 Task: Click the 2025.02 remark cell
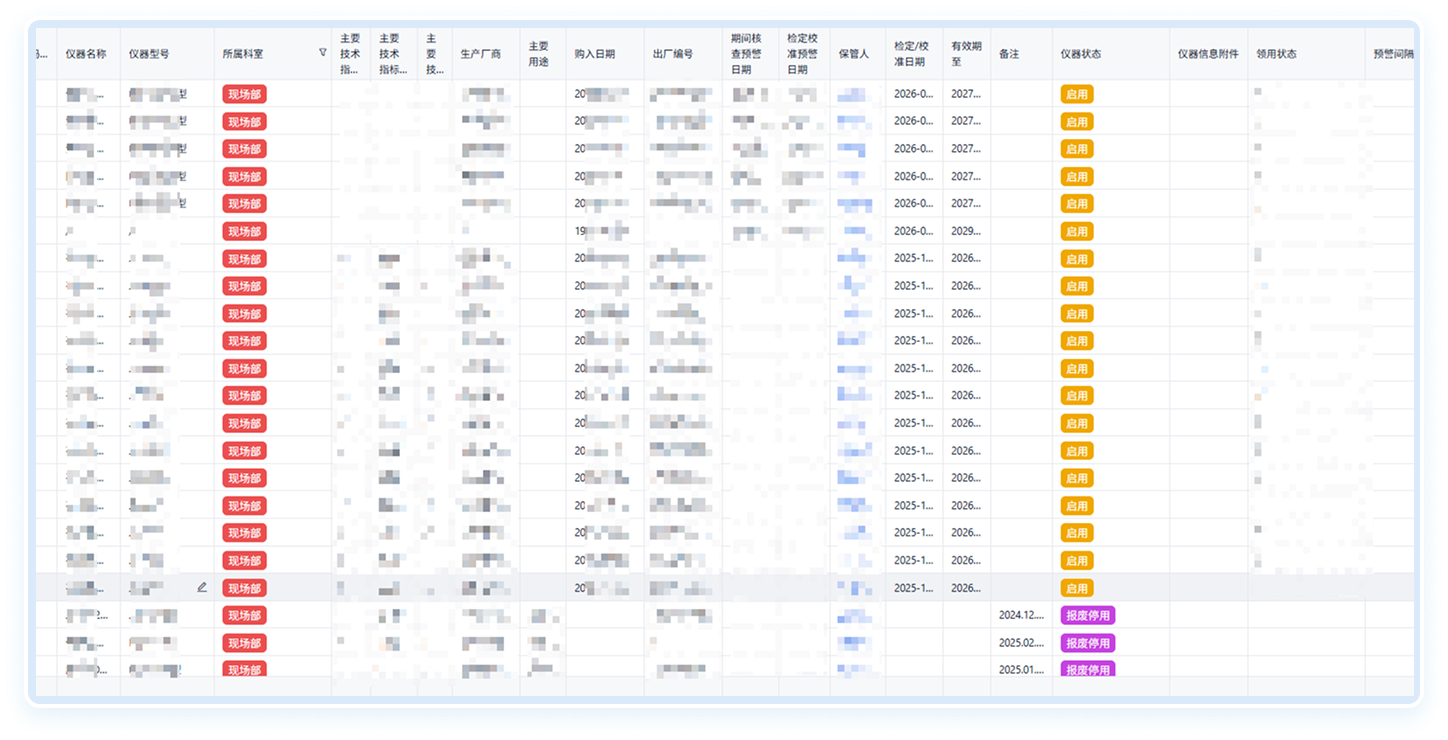[x=1020, y=643]
